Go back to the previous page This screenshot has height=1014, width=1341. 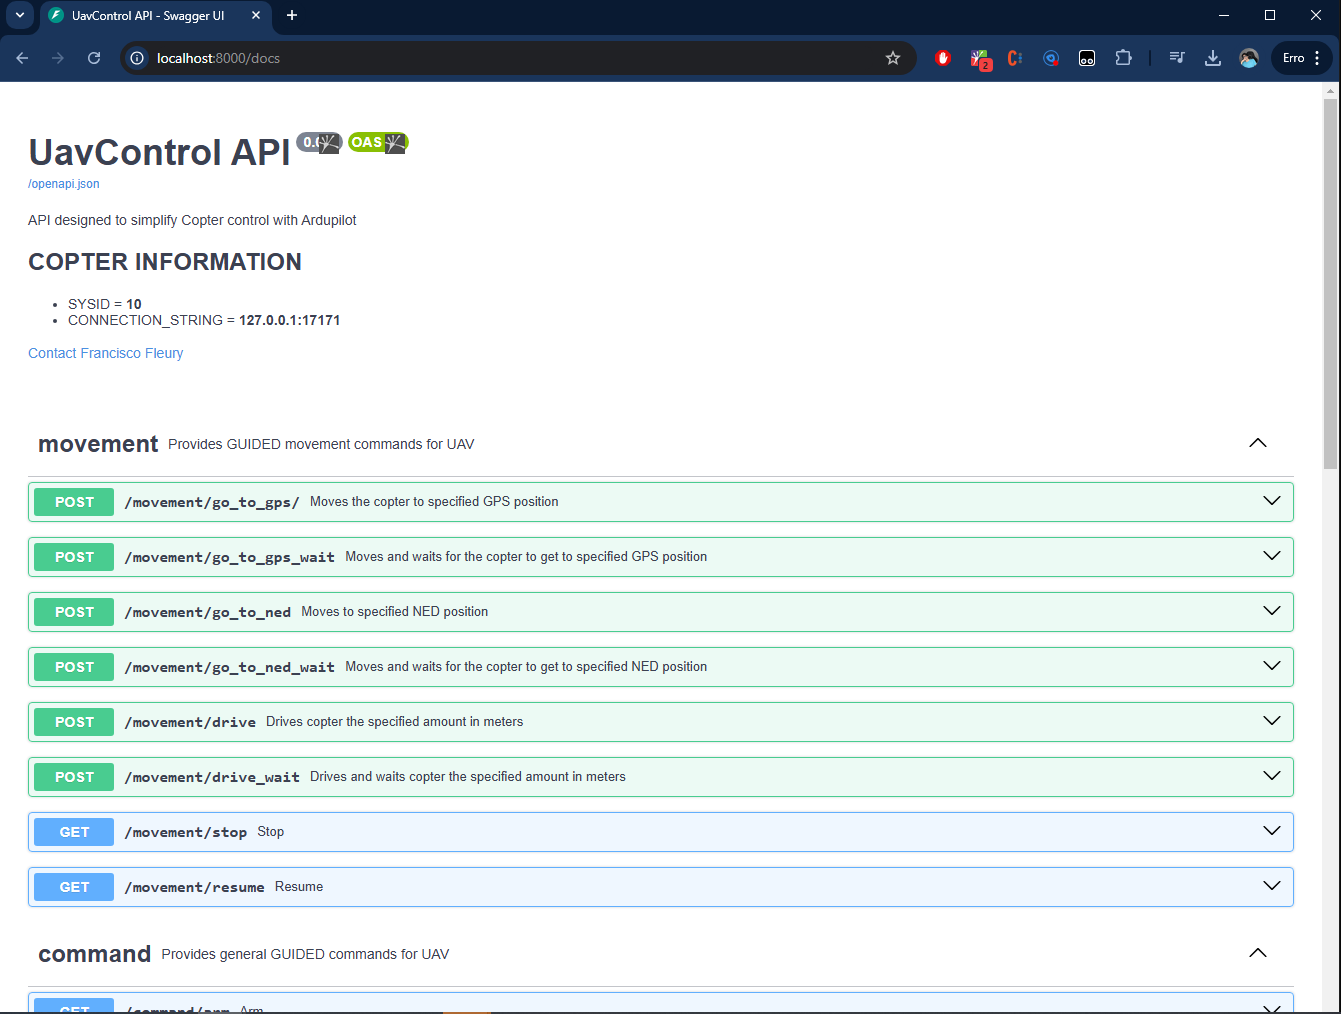[x=22, y=58]
